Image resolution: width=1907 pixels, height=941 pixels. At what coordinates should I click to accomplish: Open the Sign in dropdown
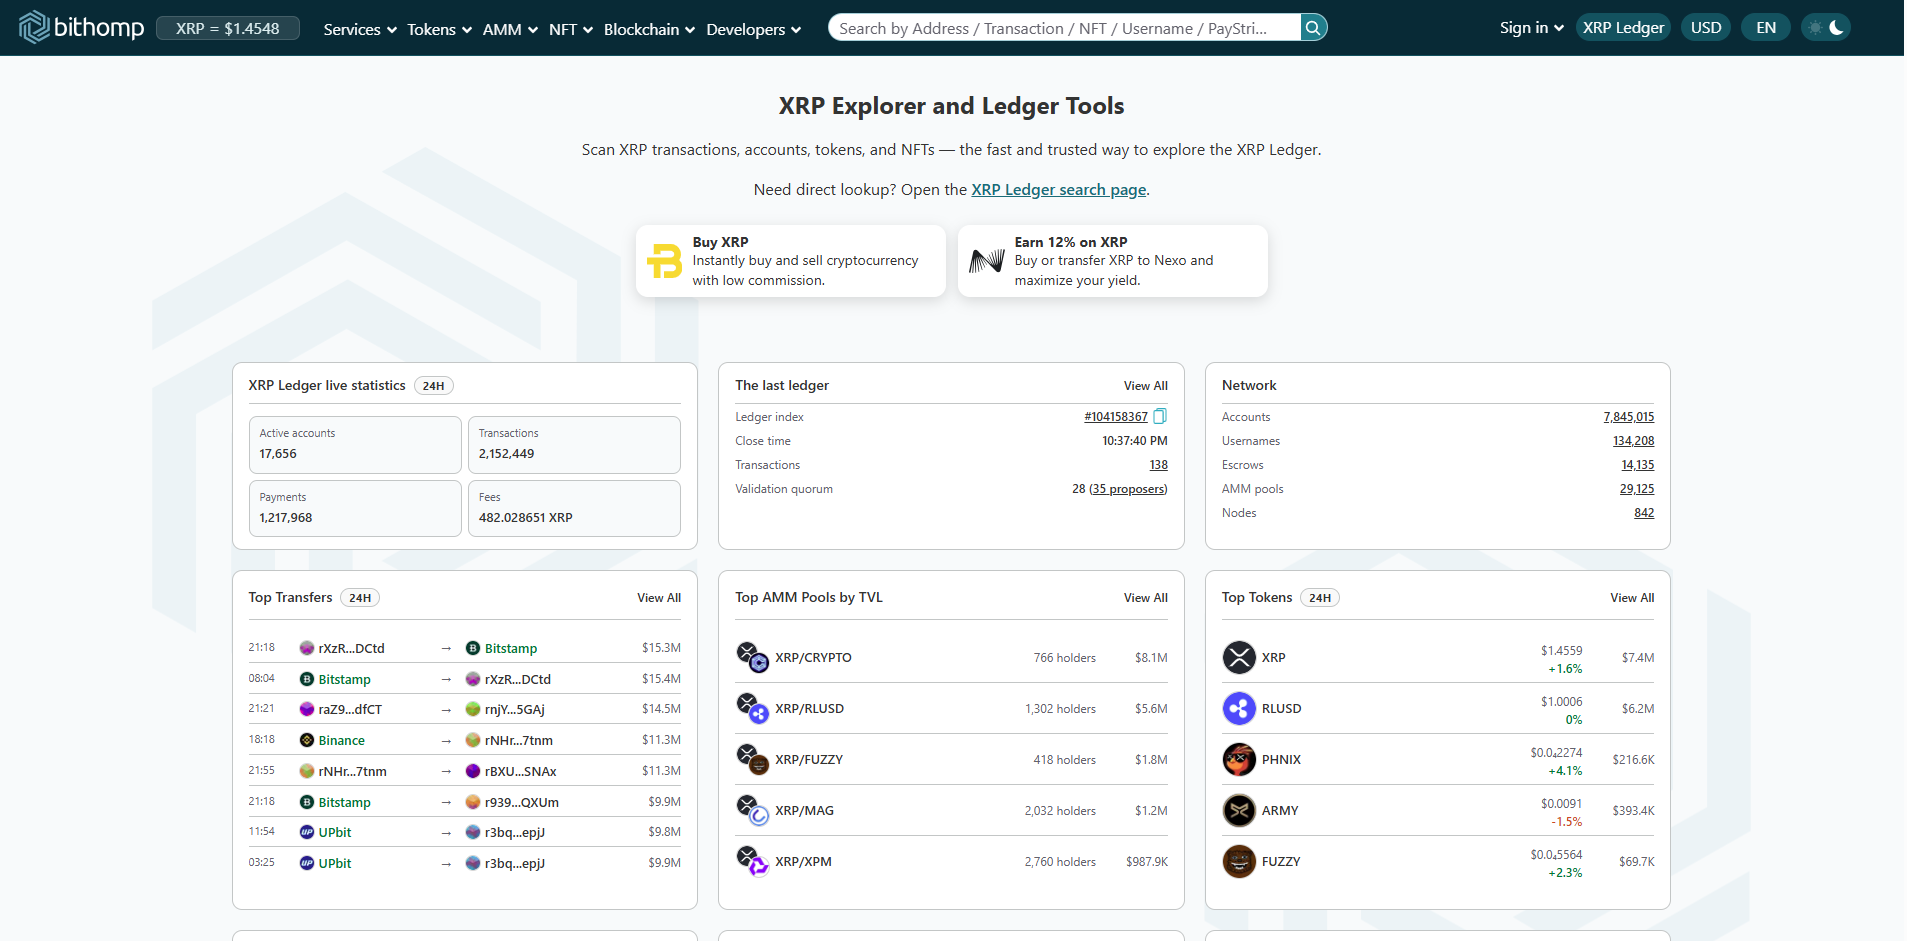pos(1531,28)
